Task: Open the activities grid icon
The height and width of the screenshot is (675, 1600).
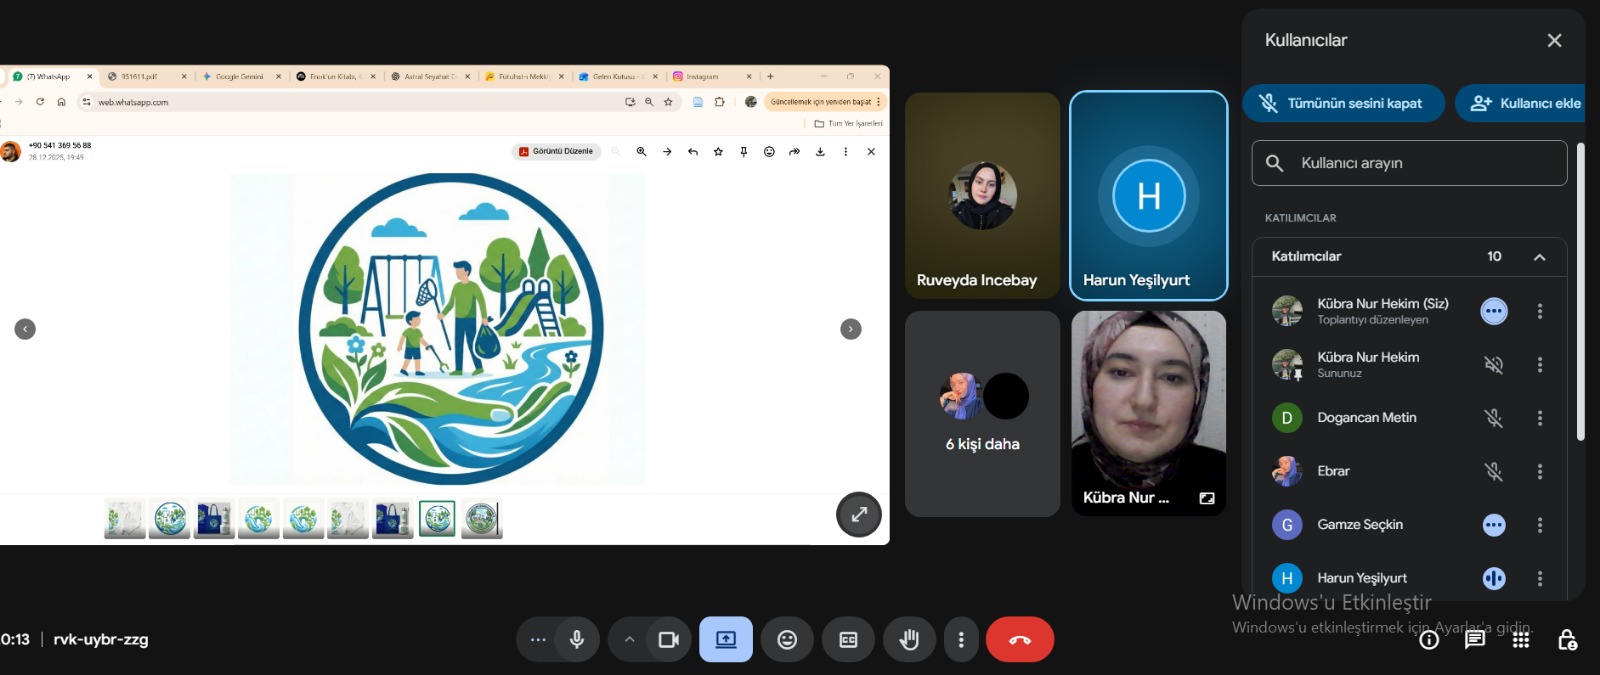Action: point(1521,640)
